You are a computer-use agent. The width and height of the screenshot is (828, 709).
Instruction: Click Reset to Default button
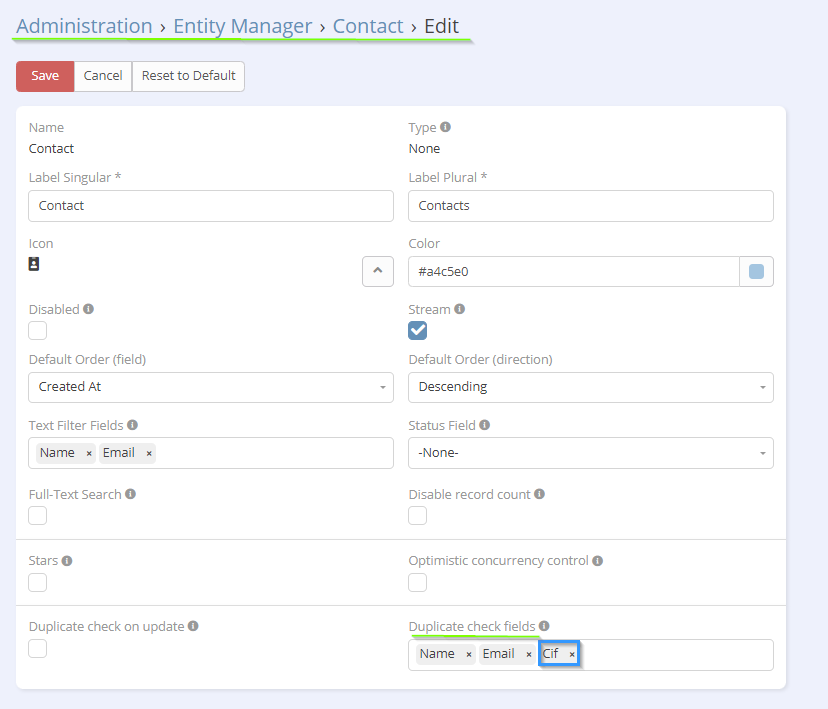pos(188,76)
